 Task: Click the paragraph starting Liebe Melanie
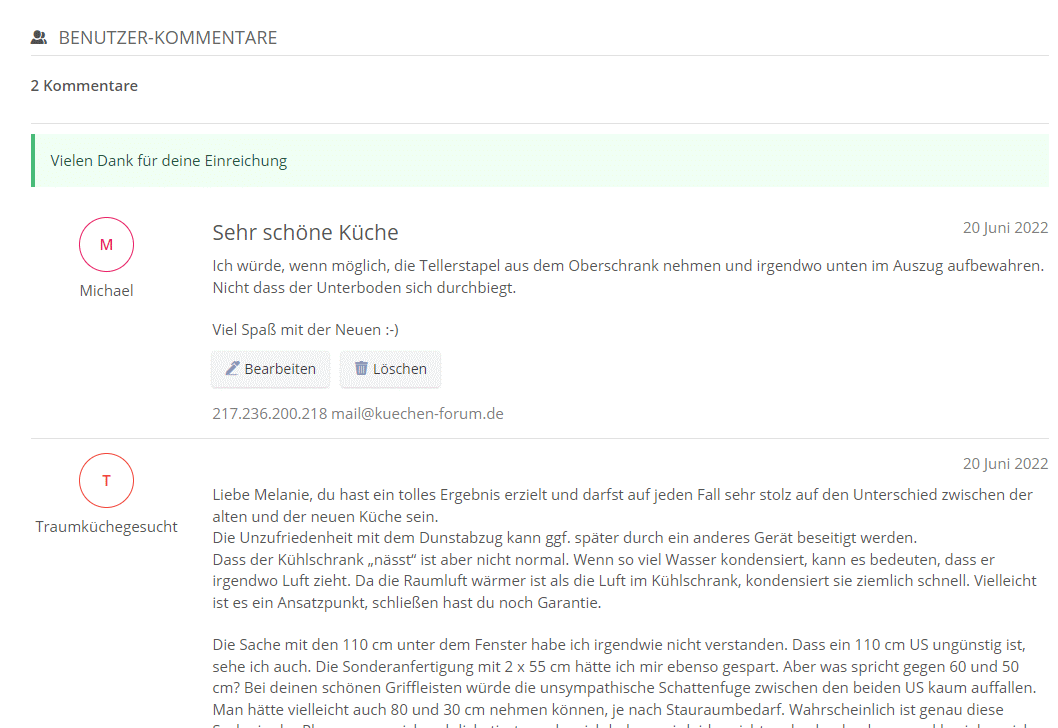[x=620, y=549]
